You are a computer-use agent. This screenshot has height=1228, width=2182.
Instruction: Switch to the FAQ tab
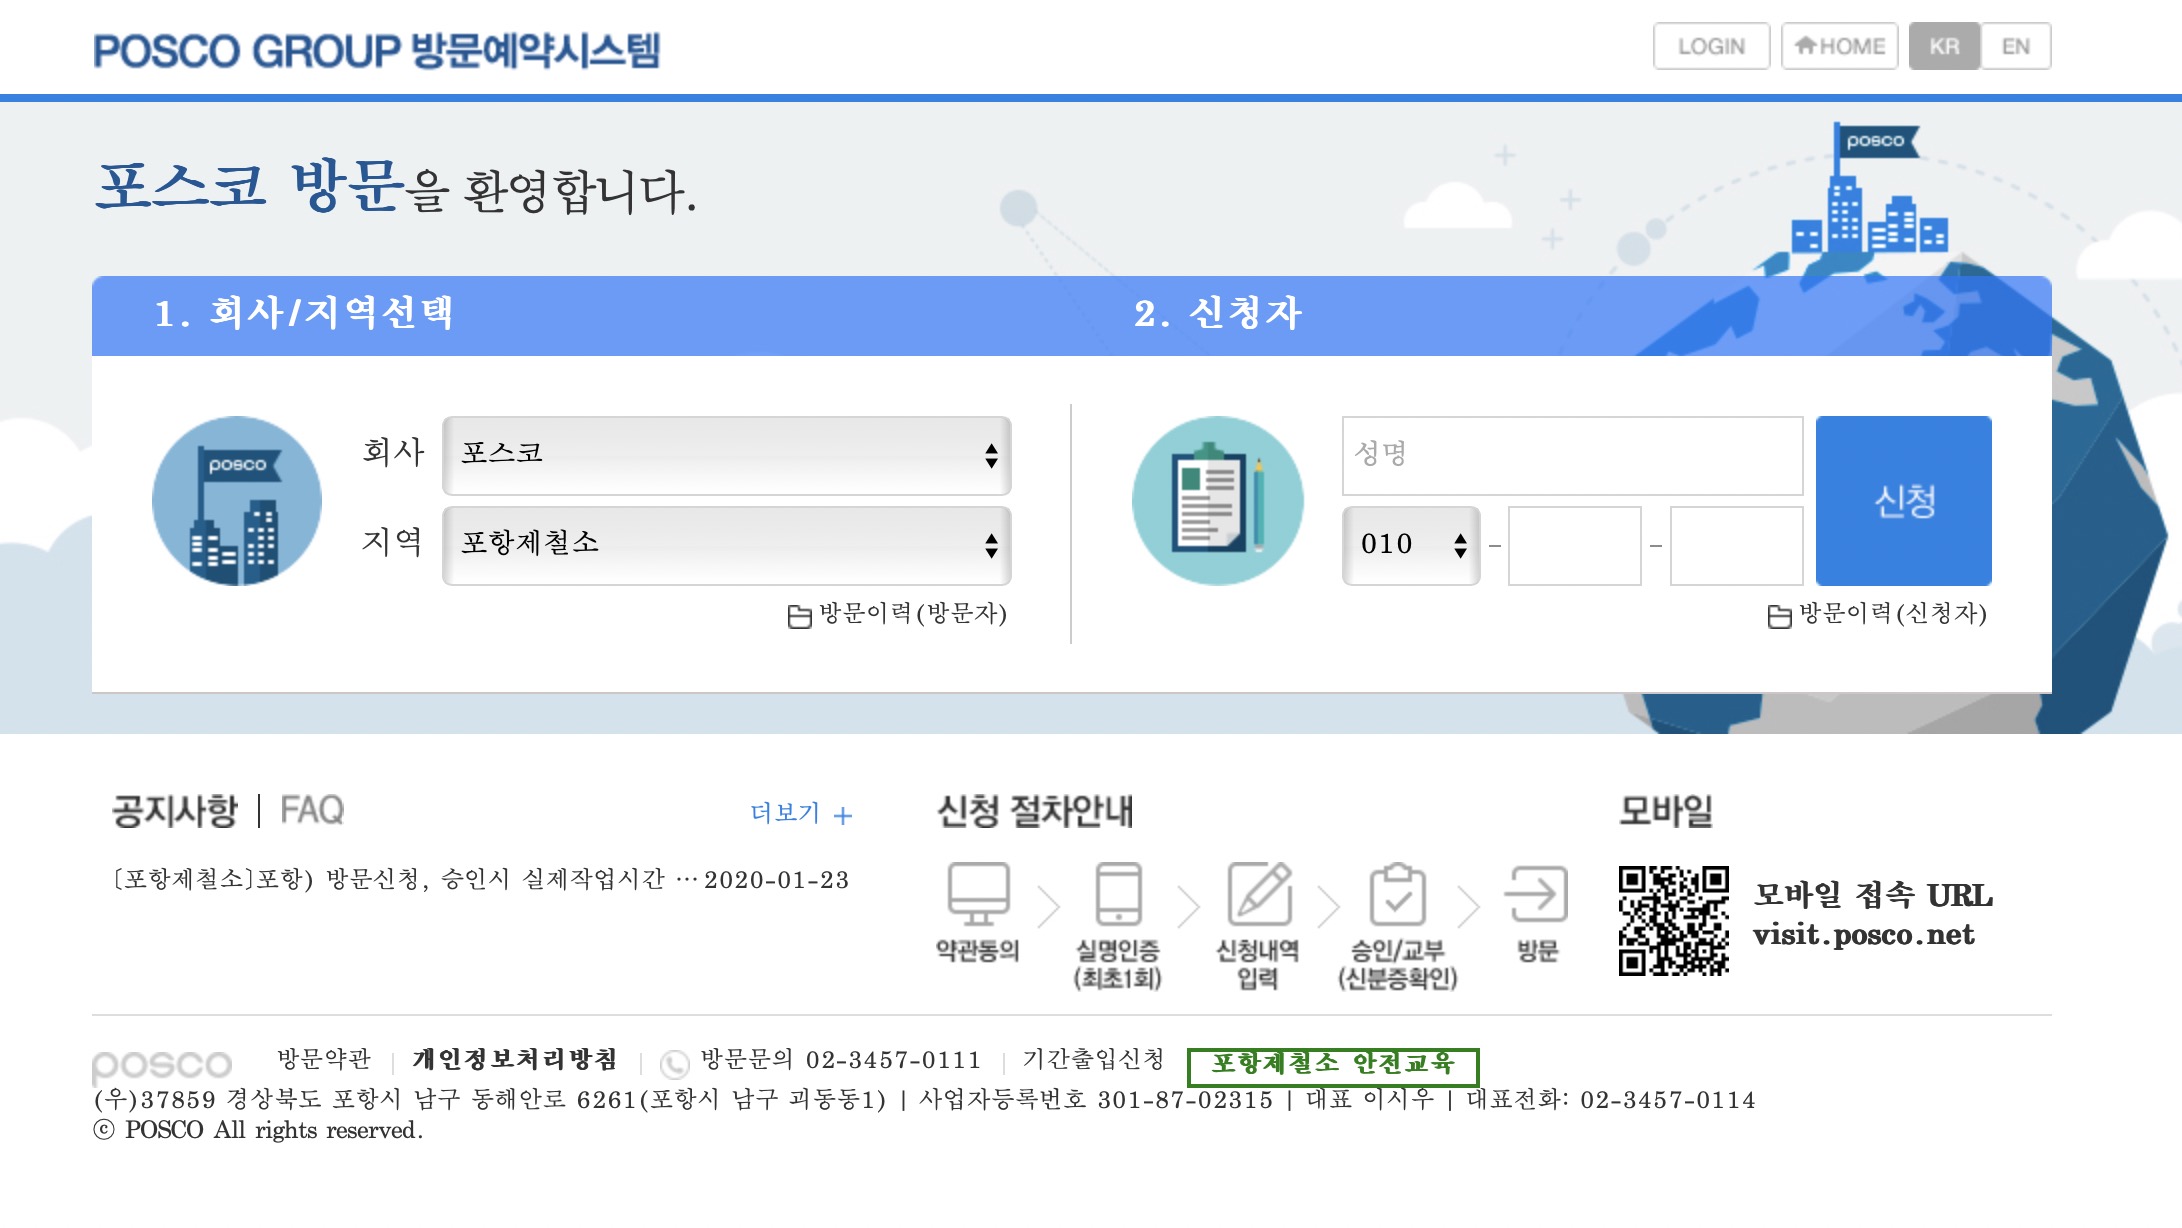[x=311, y=810]
